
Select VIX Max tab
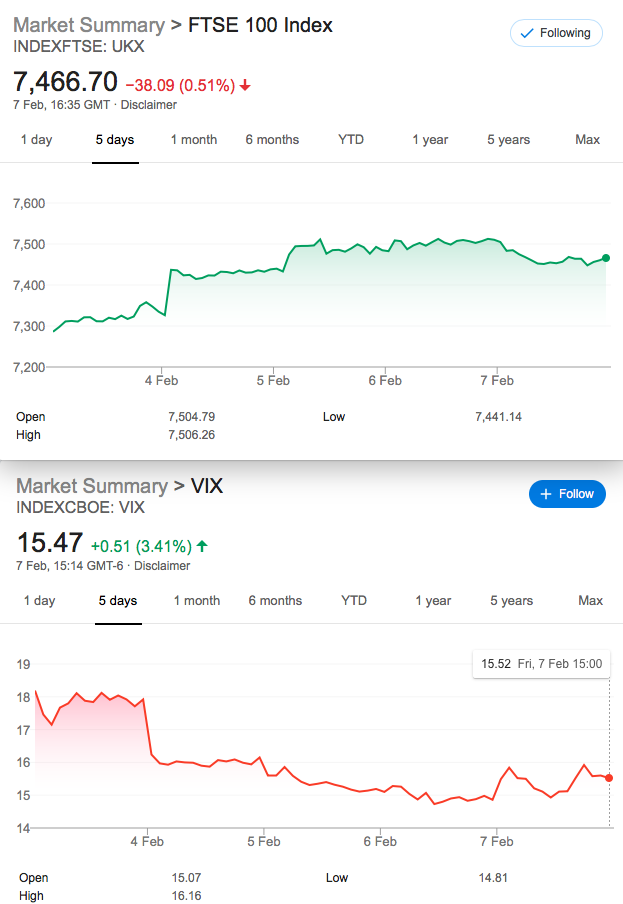[x=590, y=600]
